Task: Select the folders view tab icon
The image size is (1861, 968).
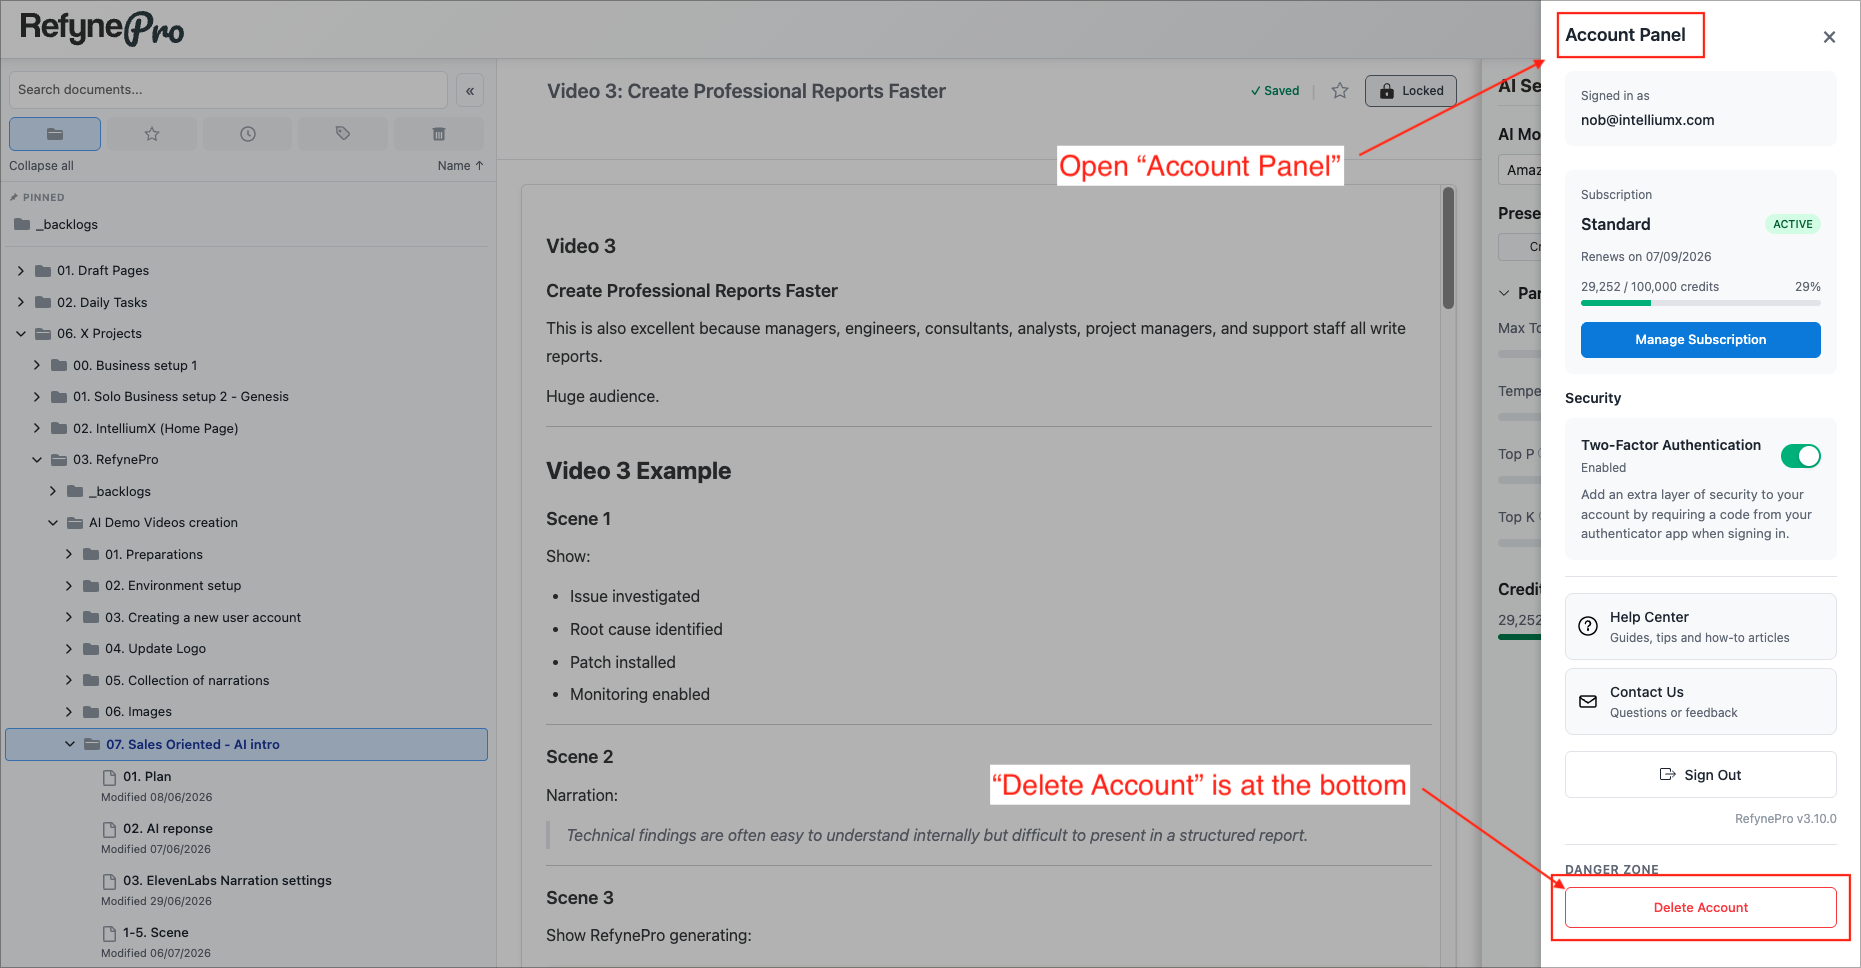Action: pos(55,134)
